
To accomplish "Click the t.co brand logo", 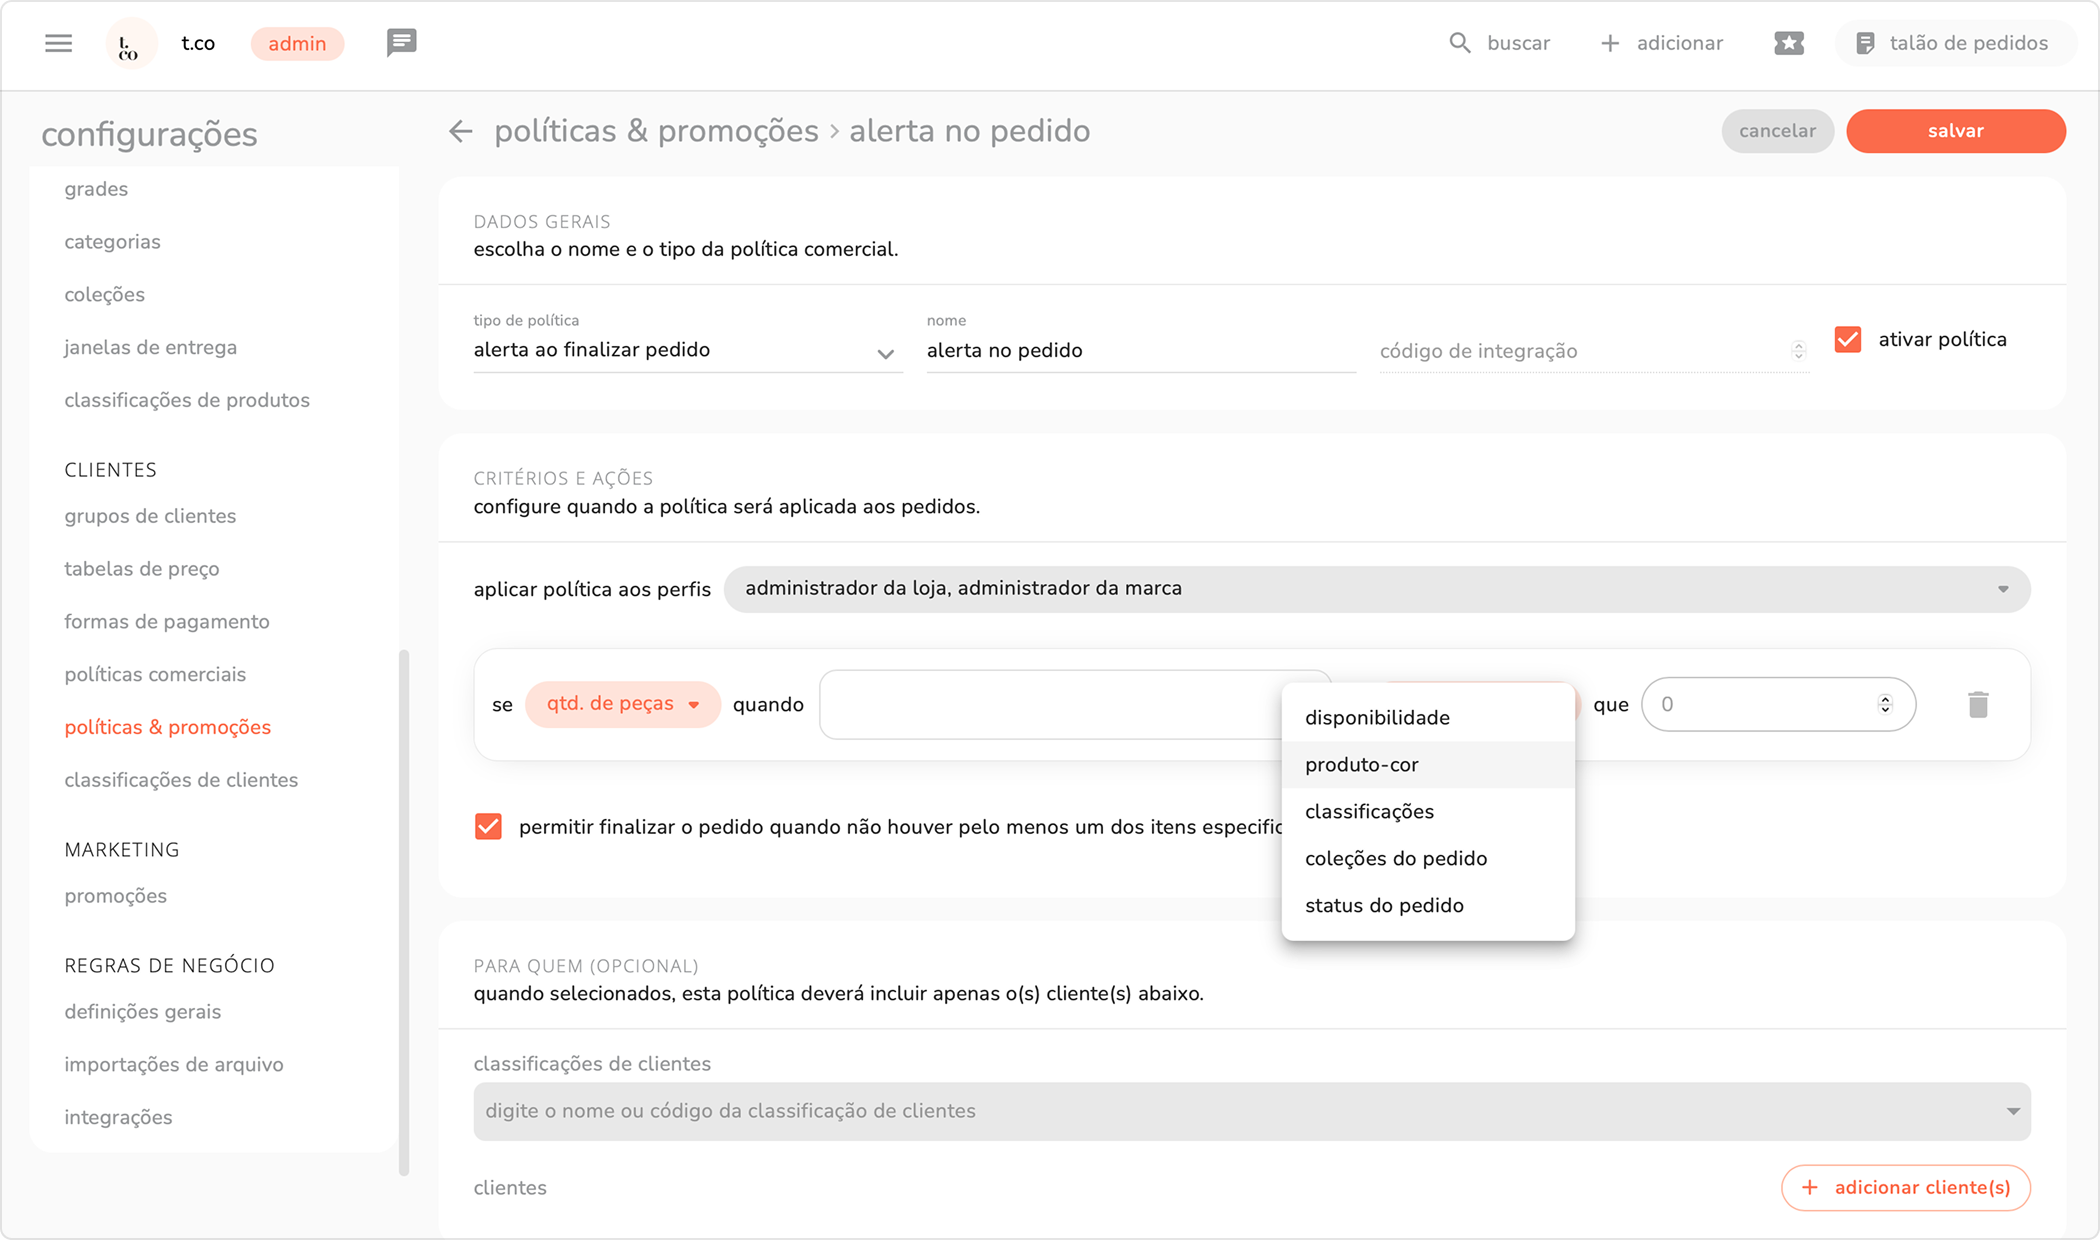I will pyautogui.click(x=130, y=44).
